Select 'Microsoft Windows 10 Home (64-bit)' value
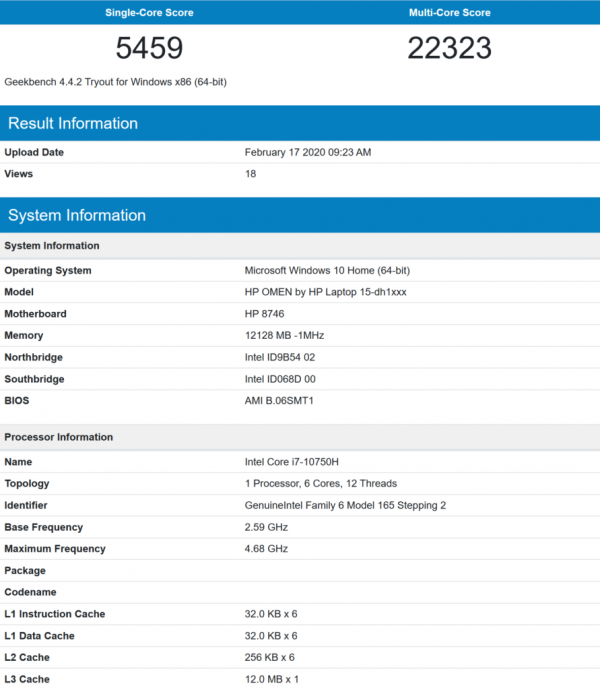The image size is (600, 690). [327, 271]
